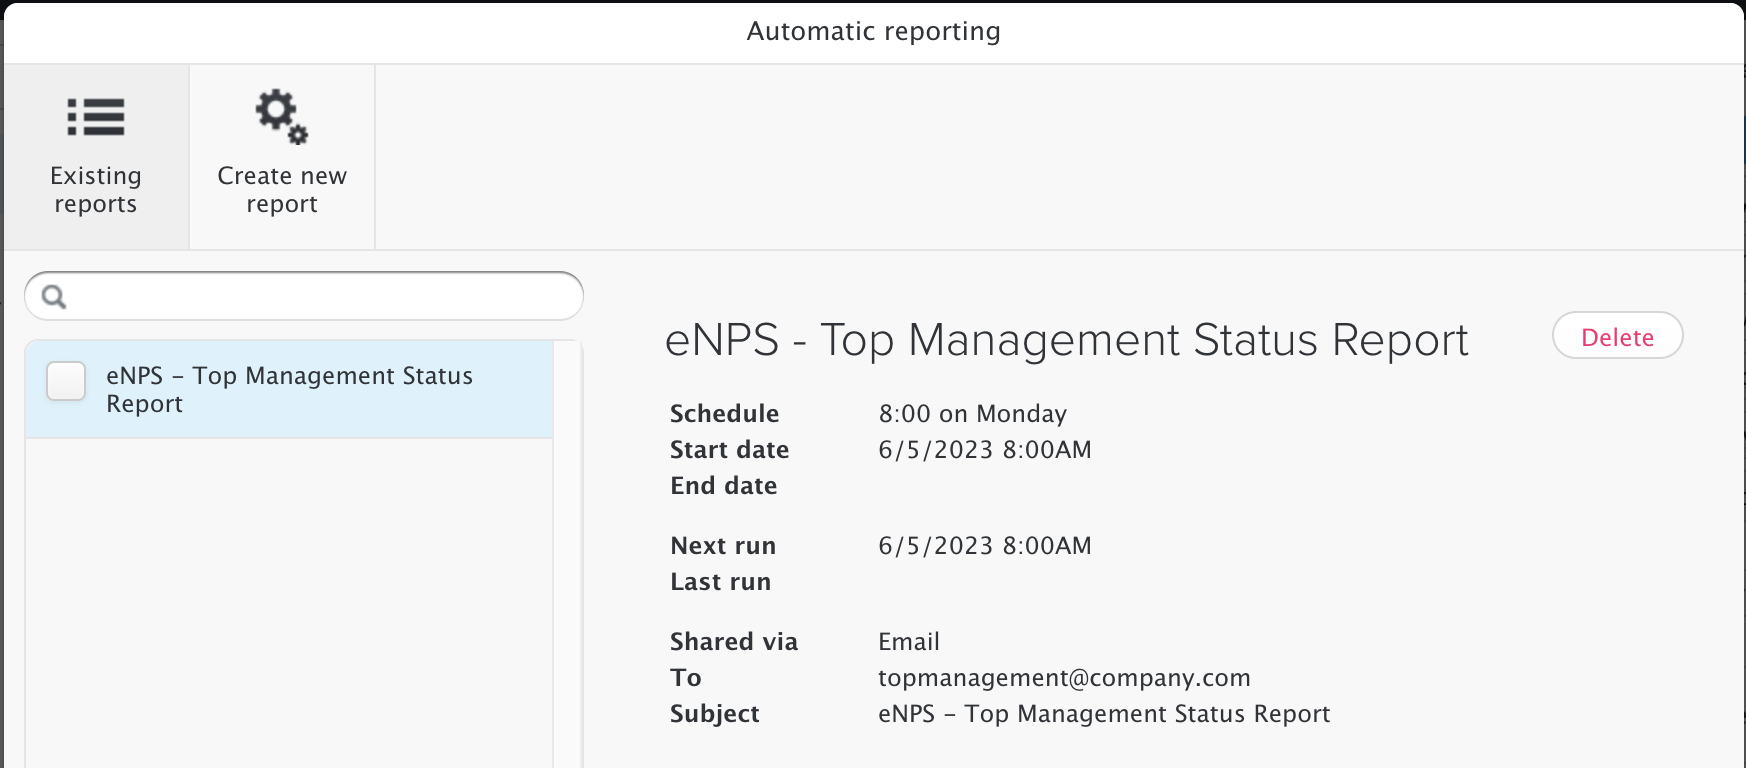Image resolution: width=1746 pixels, height=768 pixels.
Task: Open the Existing reports list icon
Action: click(96, 117)
